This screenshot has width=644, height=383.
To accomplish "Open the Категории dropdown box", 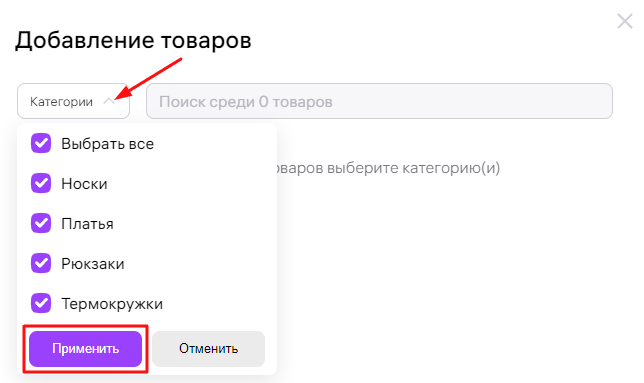I will (x=74, y=101).
